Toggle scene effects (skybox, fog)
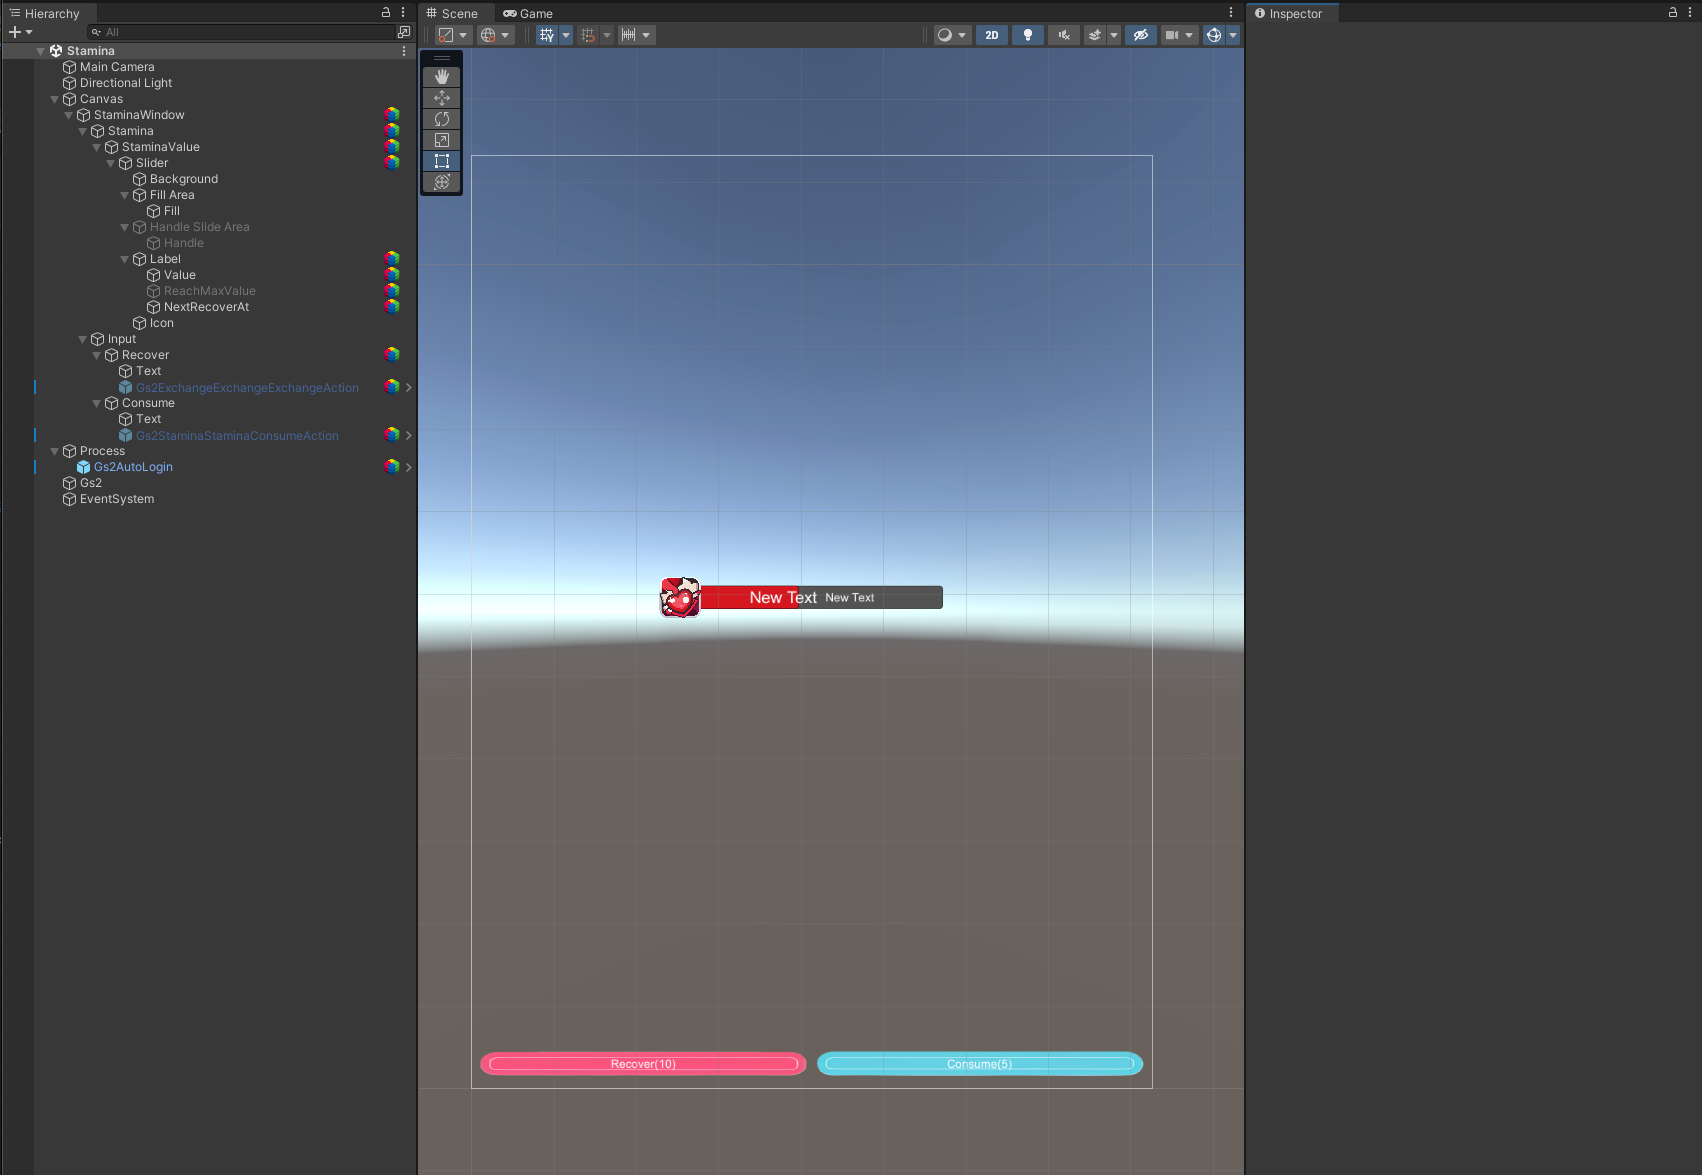1702x1175 pixels. tap(1095, 35)
